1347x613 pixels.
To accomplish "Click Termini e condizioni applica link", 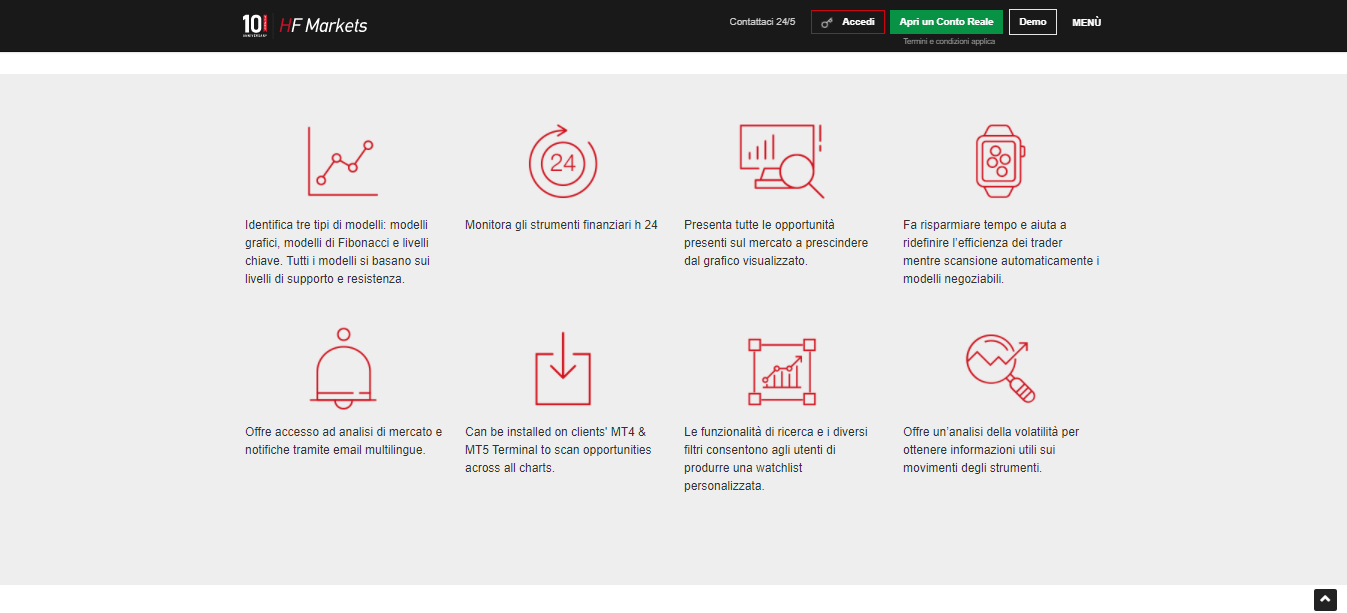I will point(949,41).
